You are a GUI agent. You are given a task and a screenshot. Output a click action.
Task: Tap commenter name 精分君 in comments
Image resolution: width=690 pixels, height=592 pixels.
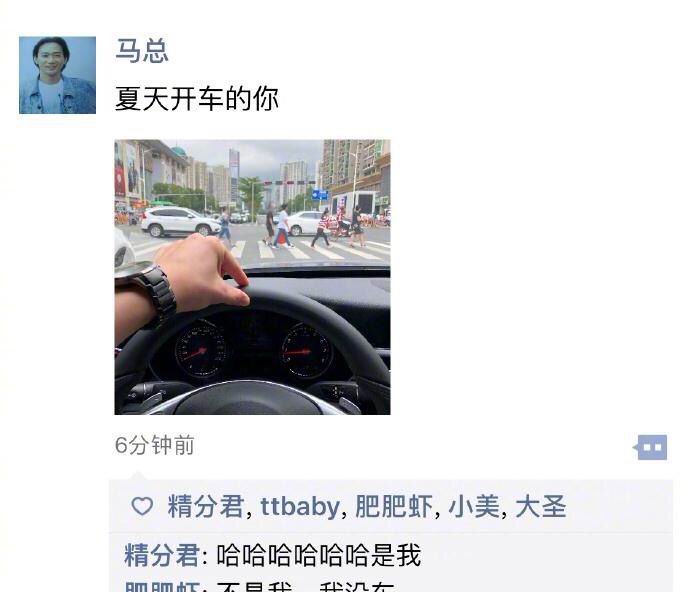162,555
